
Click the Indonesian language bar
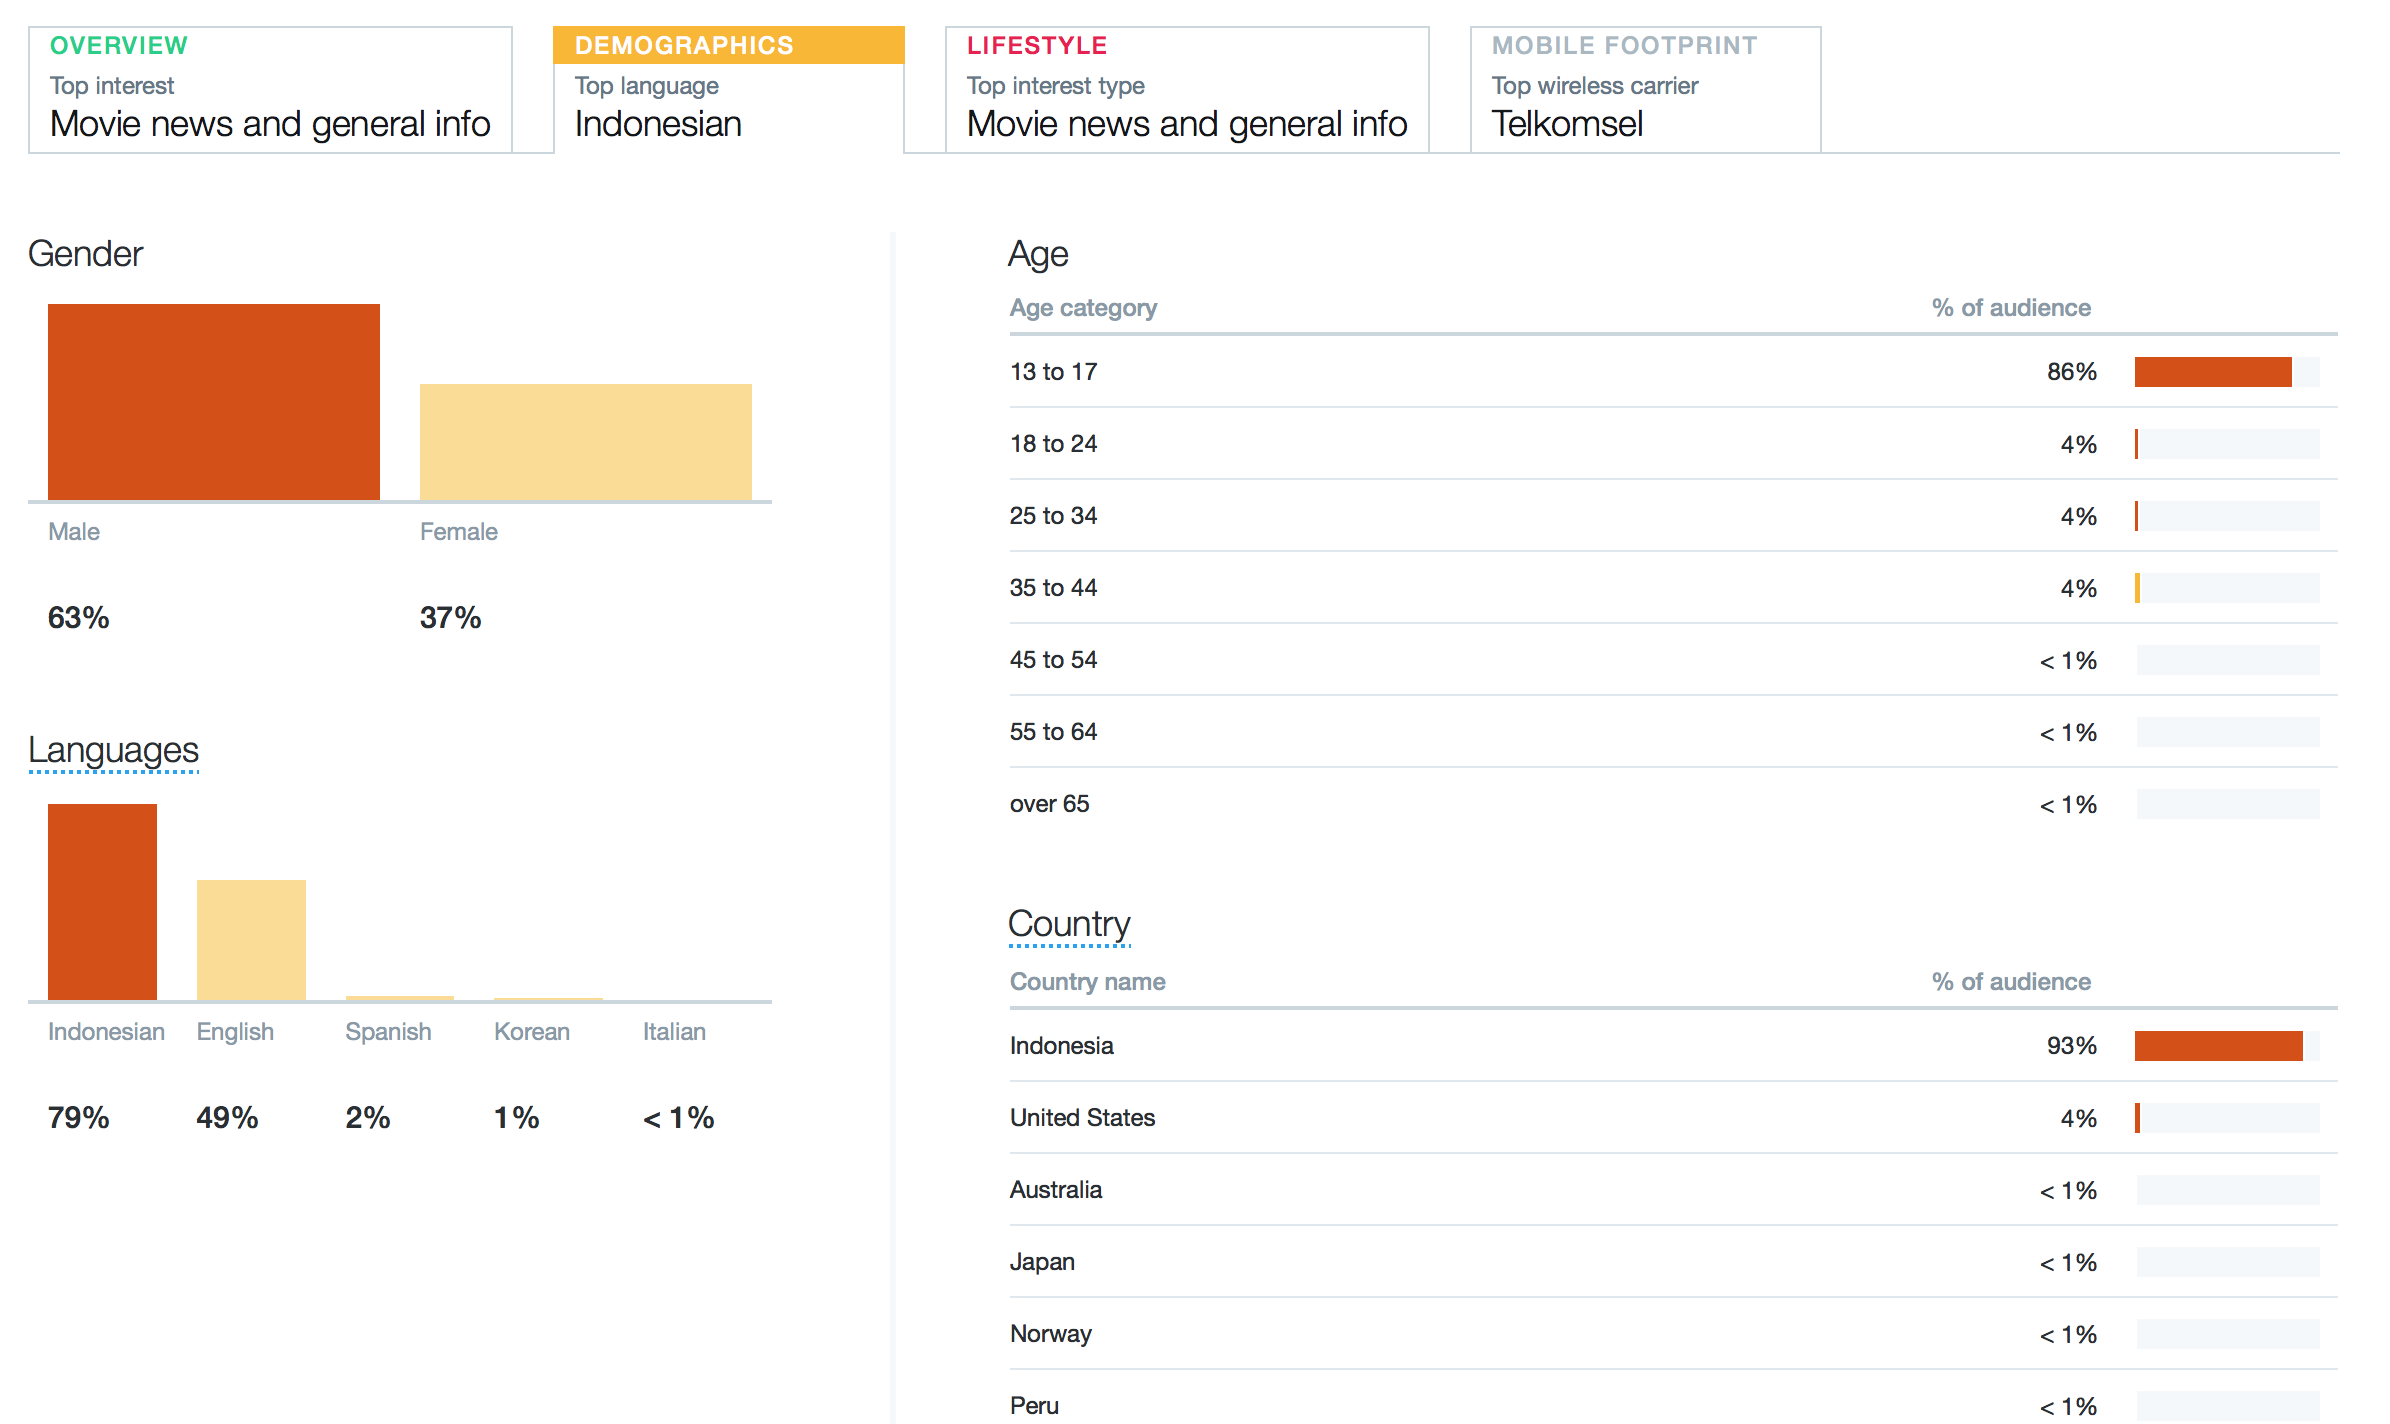coord(102,901)
